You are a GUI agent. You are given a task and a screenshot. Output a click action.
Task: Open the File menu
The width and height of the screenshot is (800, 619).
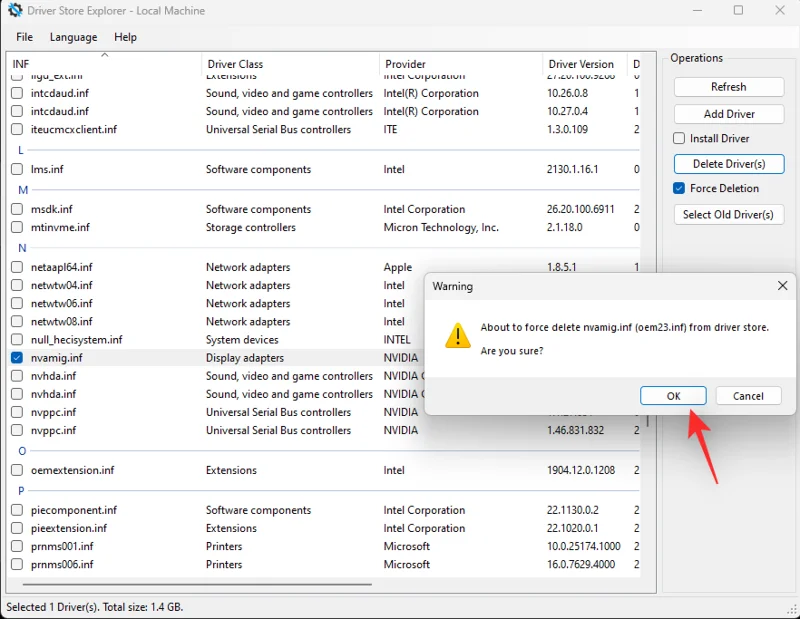[x=23, y=37]
